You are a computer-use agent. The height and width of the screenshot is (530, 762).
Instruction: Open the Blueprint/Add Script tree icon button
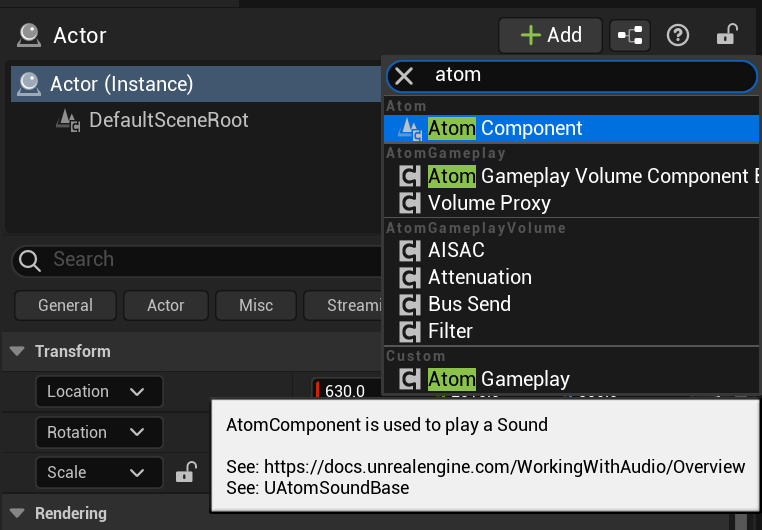tap(630, 35)
